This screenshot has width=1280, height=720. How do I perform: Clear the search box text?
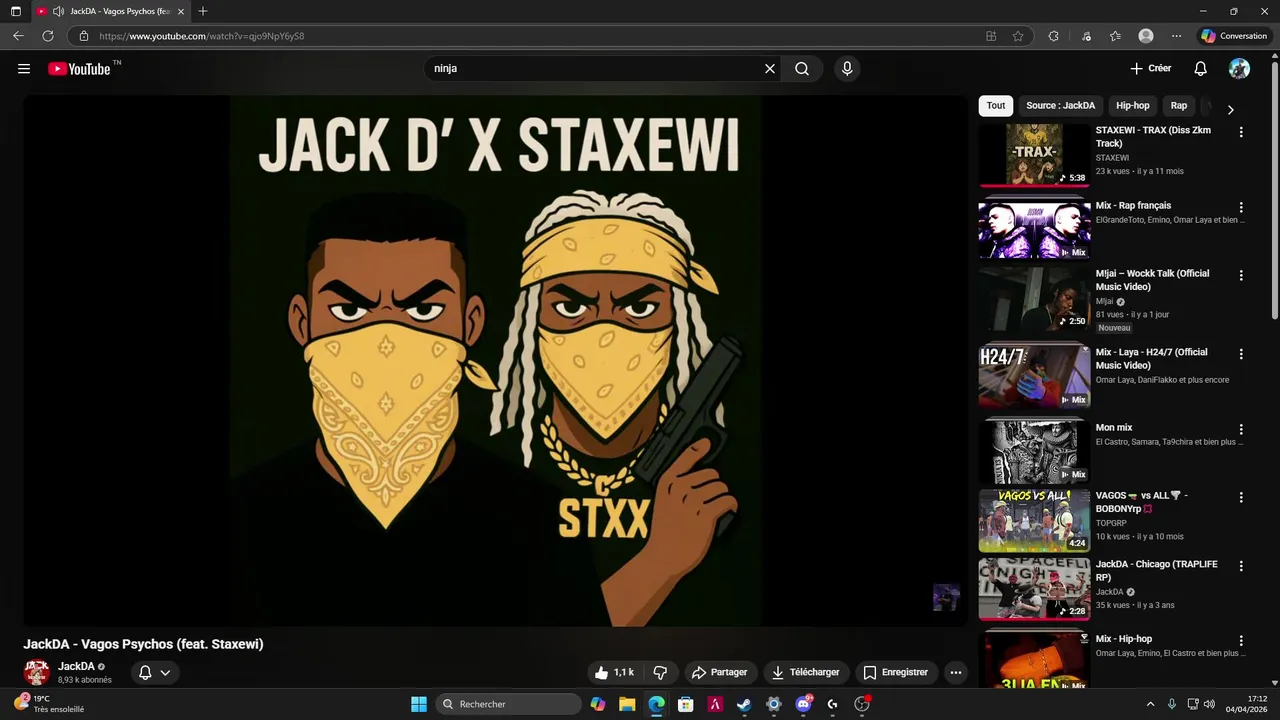[x=770, y=69]
